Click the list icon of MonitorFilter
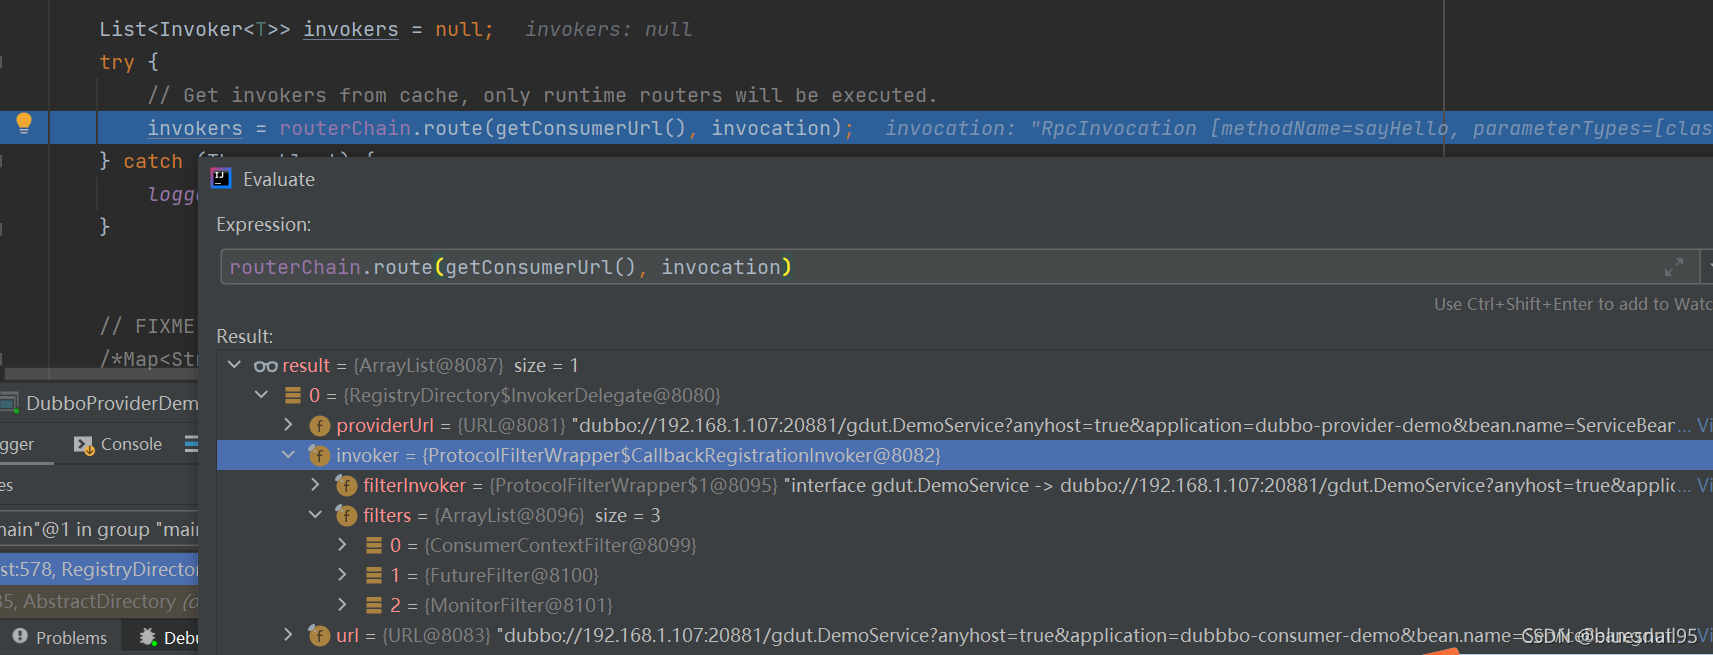Viewport: 1713px width, 655px height. (x=374, y=605)
